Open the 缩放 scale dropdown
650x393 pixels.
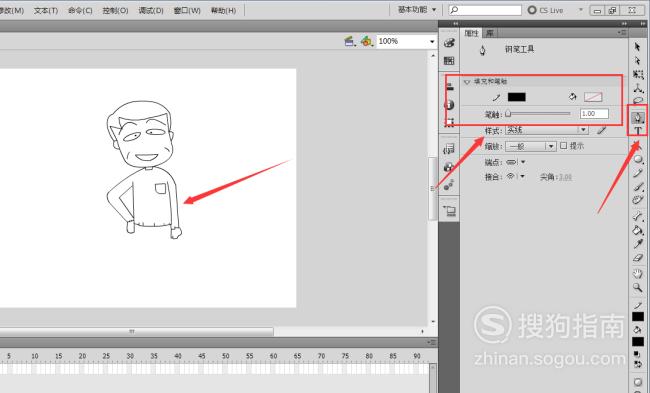pyautogui.click(x=530, y=146)
